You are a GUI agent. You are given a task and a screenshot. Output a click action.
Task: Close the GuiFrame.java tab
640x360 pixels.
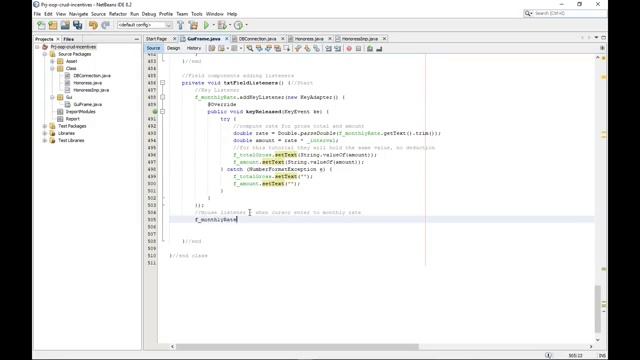tap(227, 39)
